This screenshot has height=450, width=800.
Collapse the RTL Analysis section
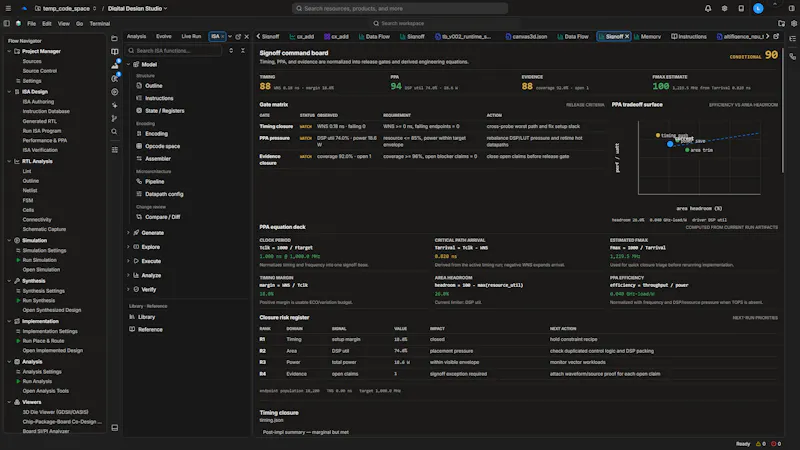(x=9, y=161)
